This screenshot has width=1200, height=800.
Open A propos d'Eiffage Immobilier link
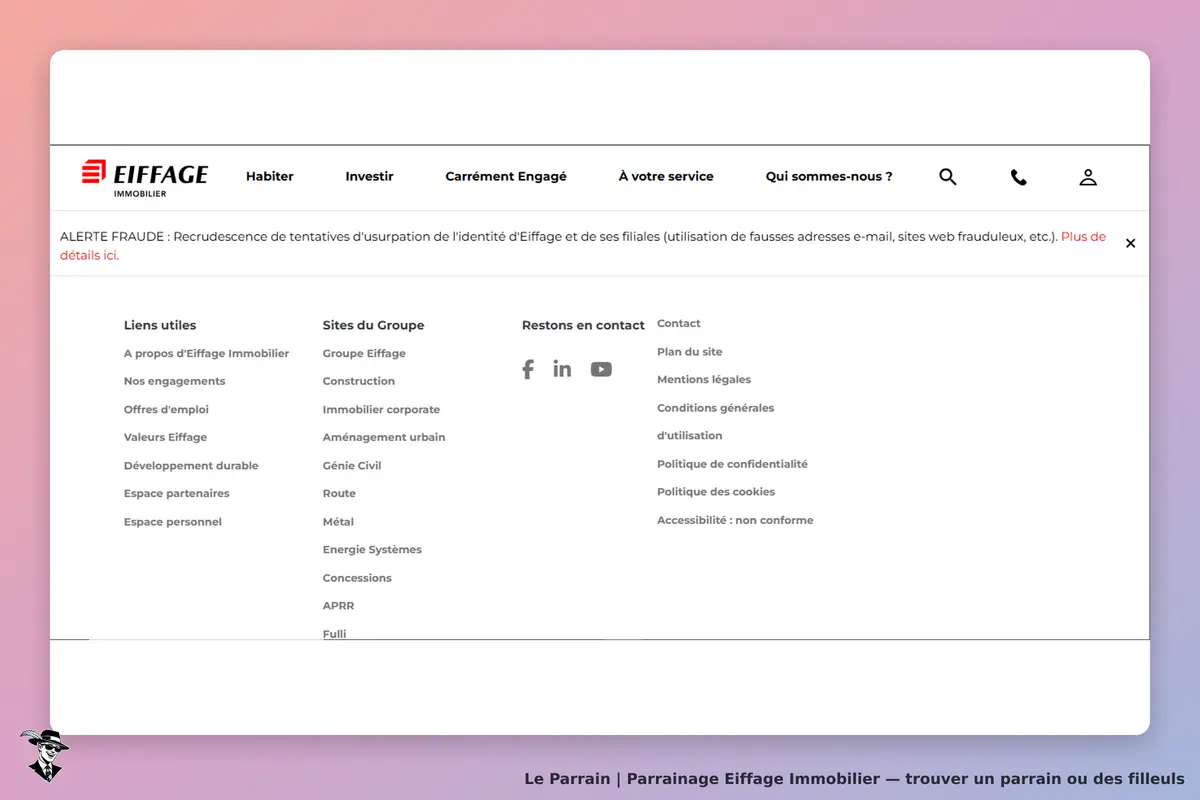point(207,353)
